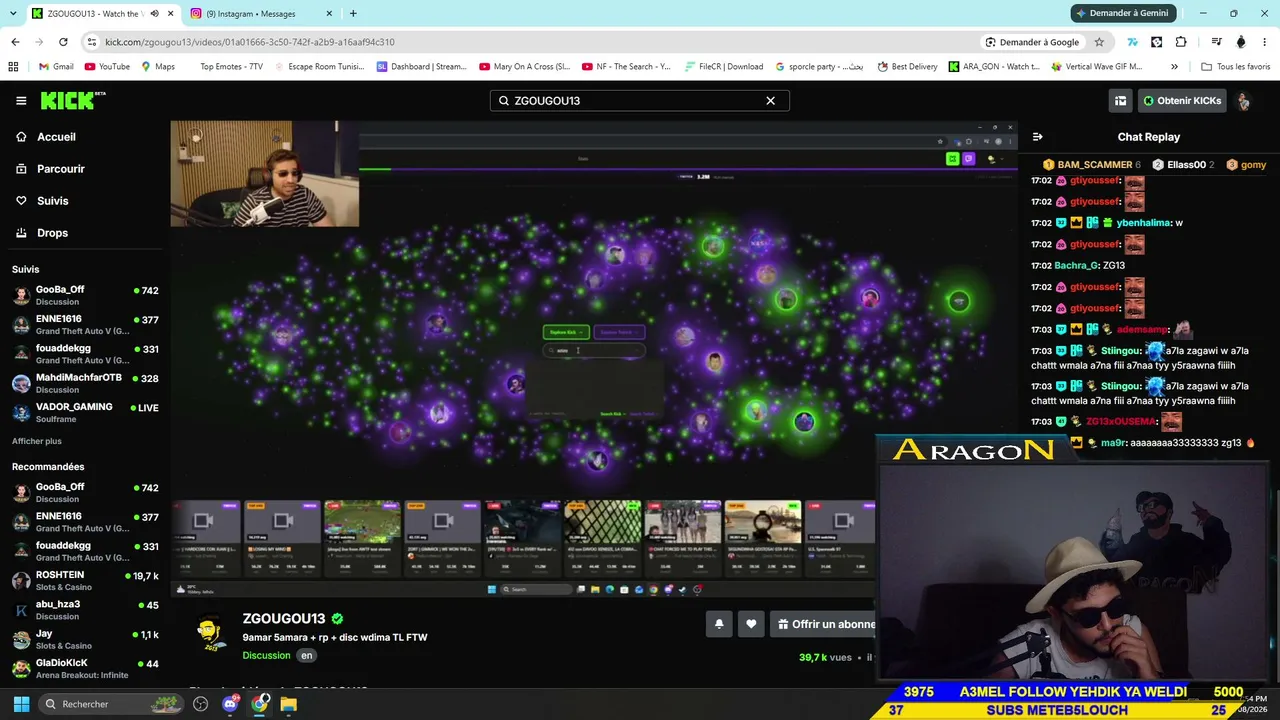Clear the ZGOUGOU13 search field

(x=770, y=101)
